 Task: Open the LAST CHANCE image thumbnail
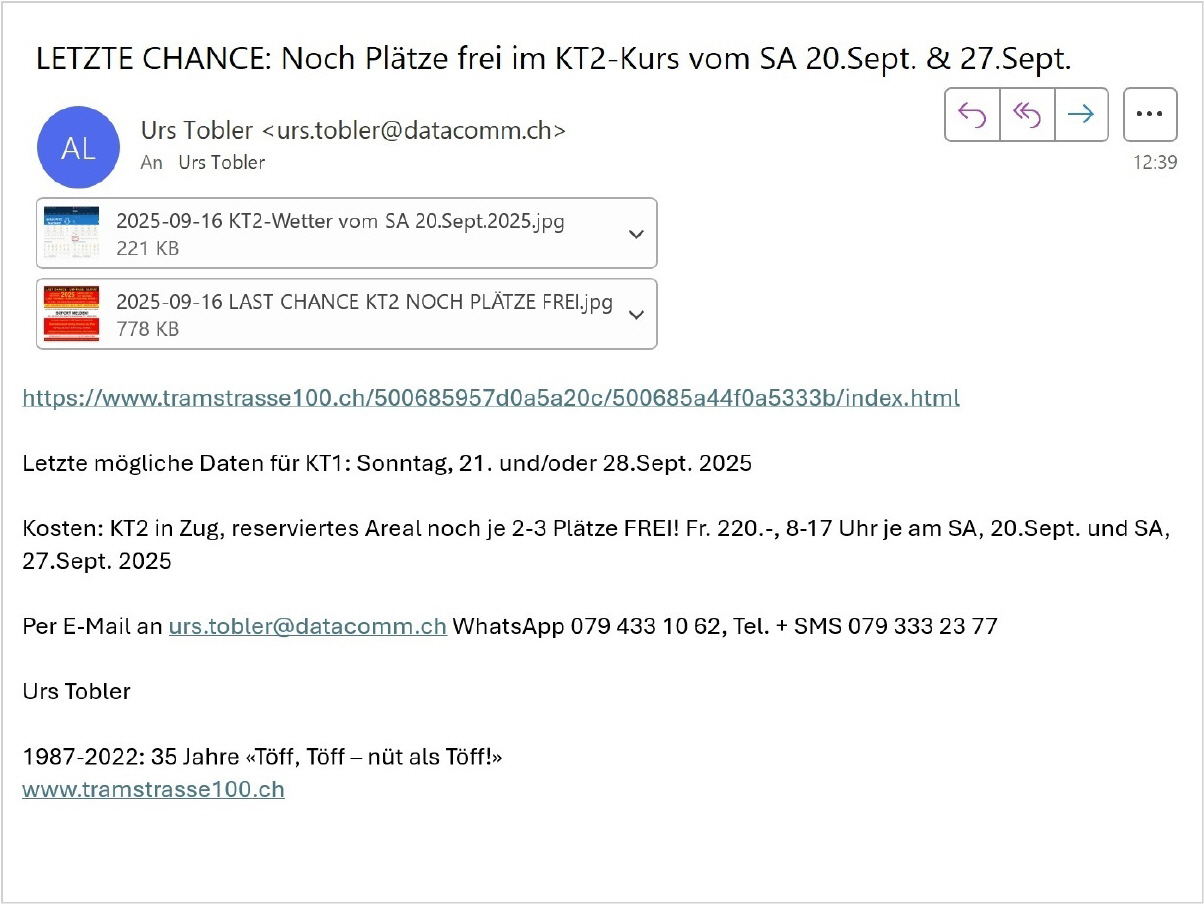click(x=71, y=314)
